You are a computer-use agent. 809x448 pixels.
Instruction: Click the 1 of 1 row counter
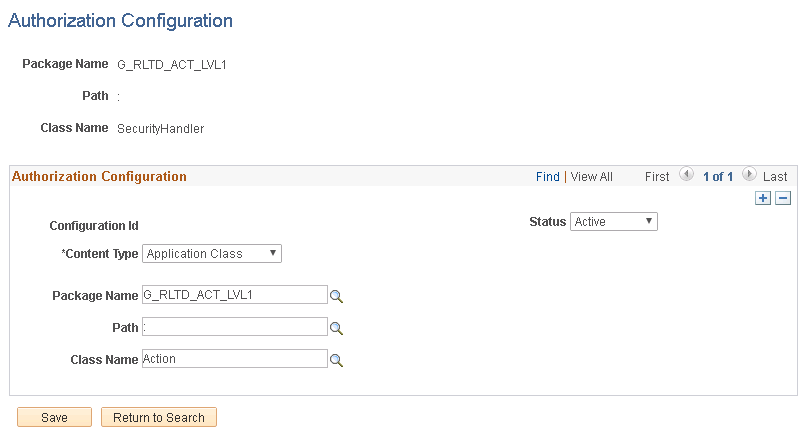pos(717,177)
